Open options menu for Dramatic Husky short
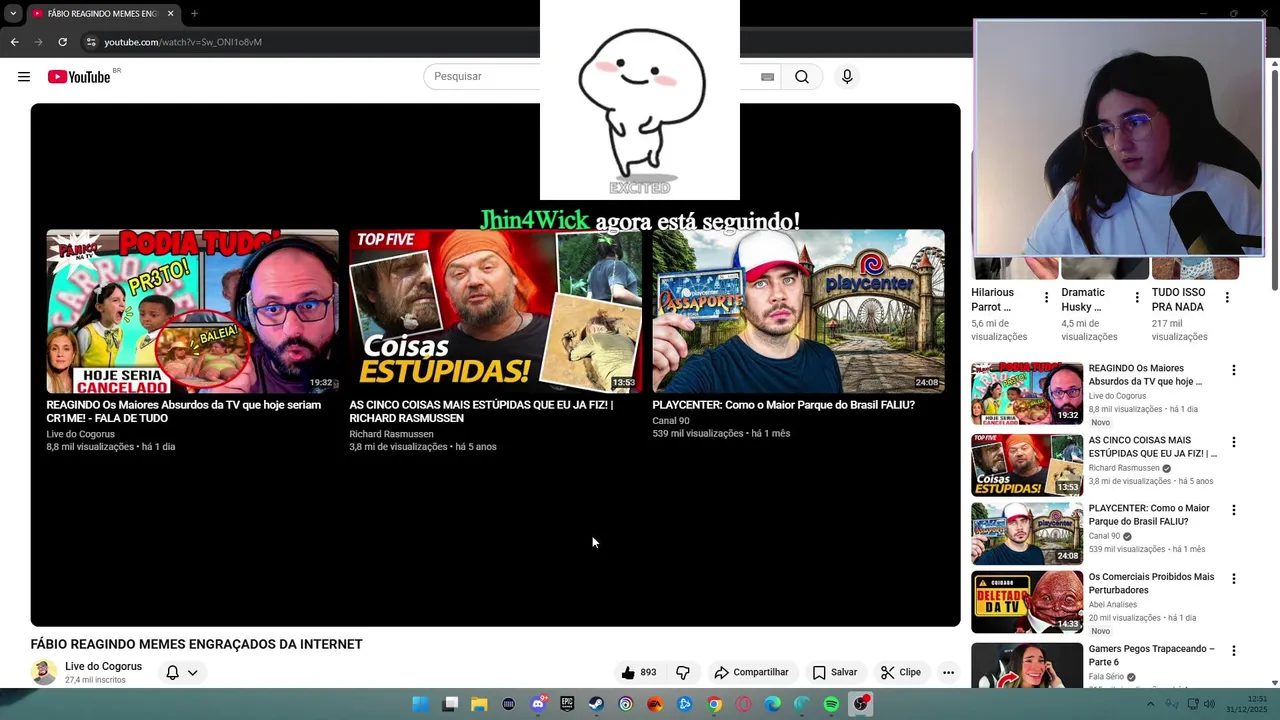 (x=1136, y=298)
